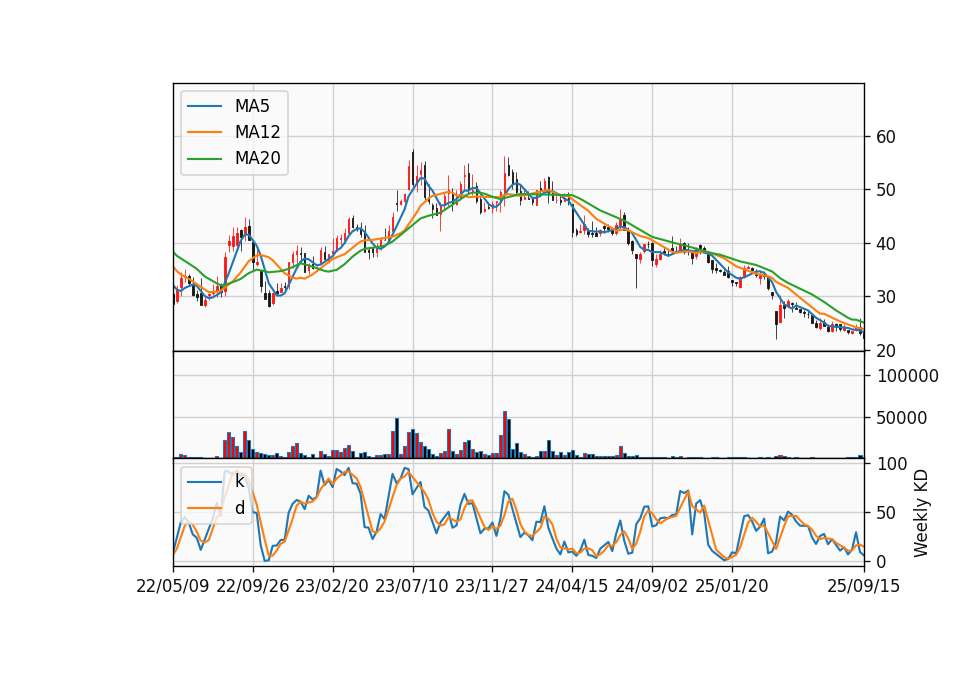
Task: Click the 23/07/10 date tick label
Action: 412,586
